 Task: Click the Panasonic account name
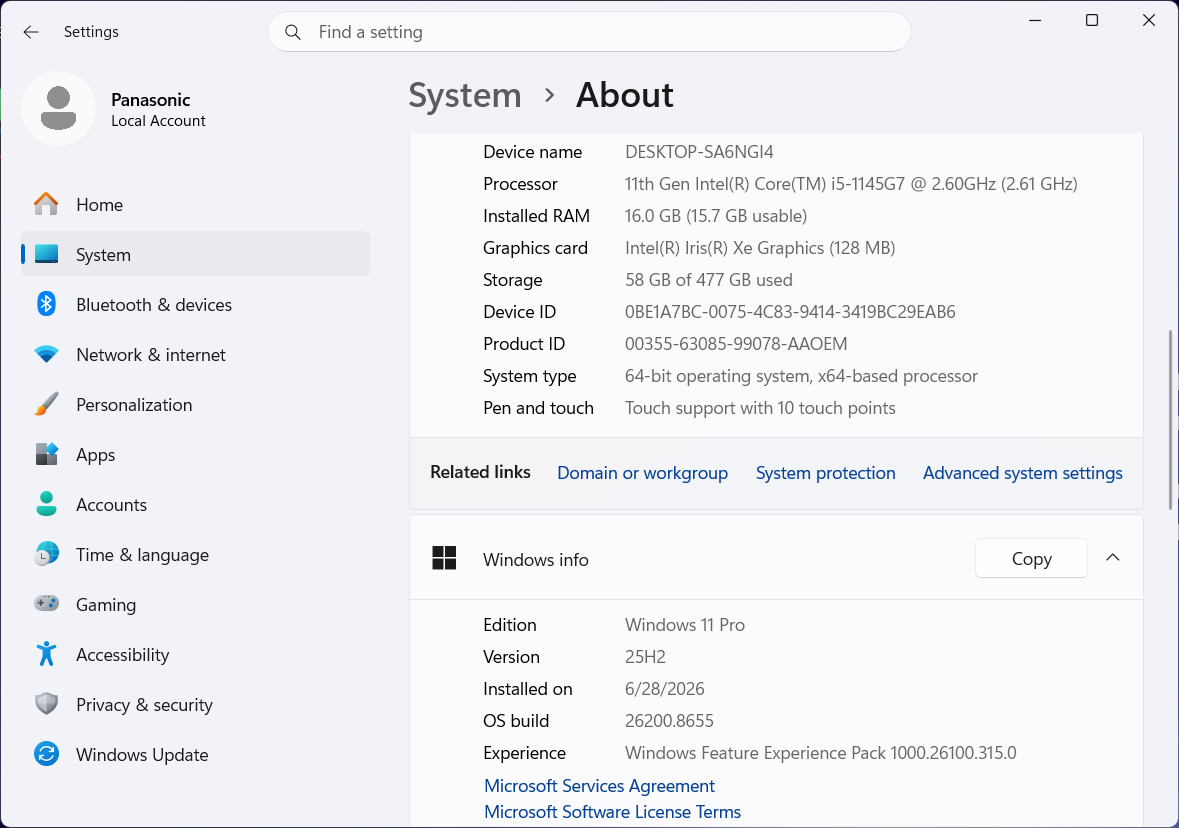coord(150,99)
